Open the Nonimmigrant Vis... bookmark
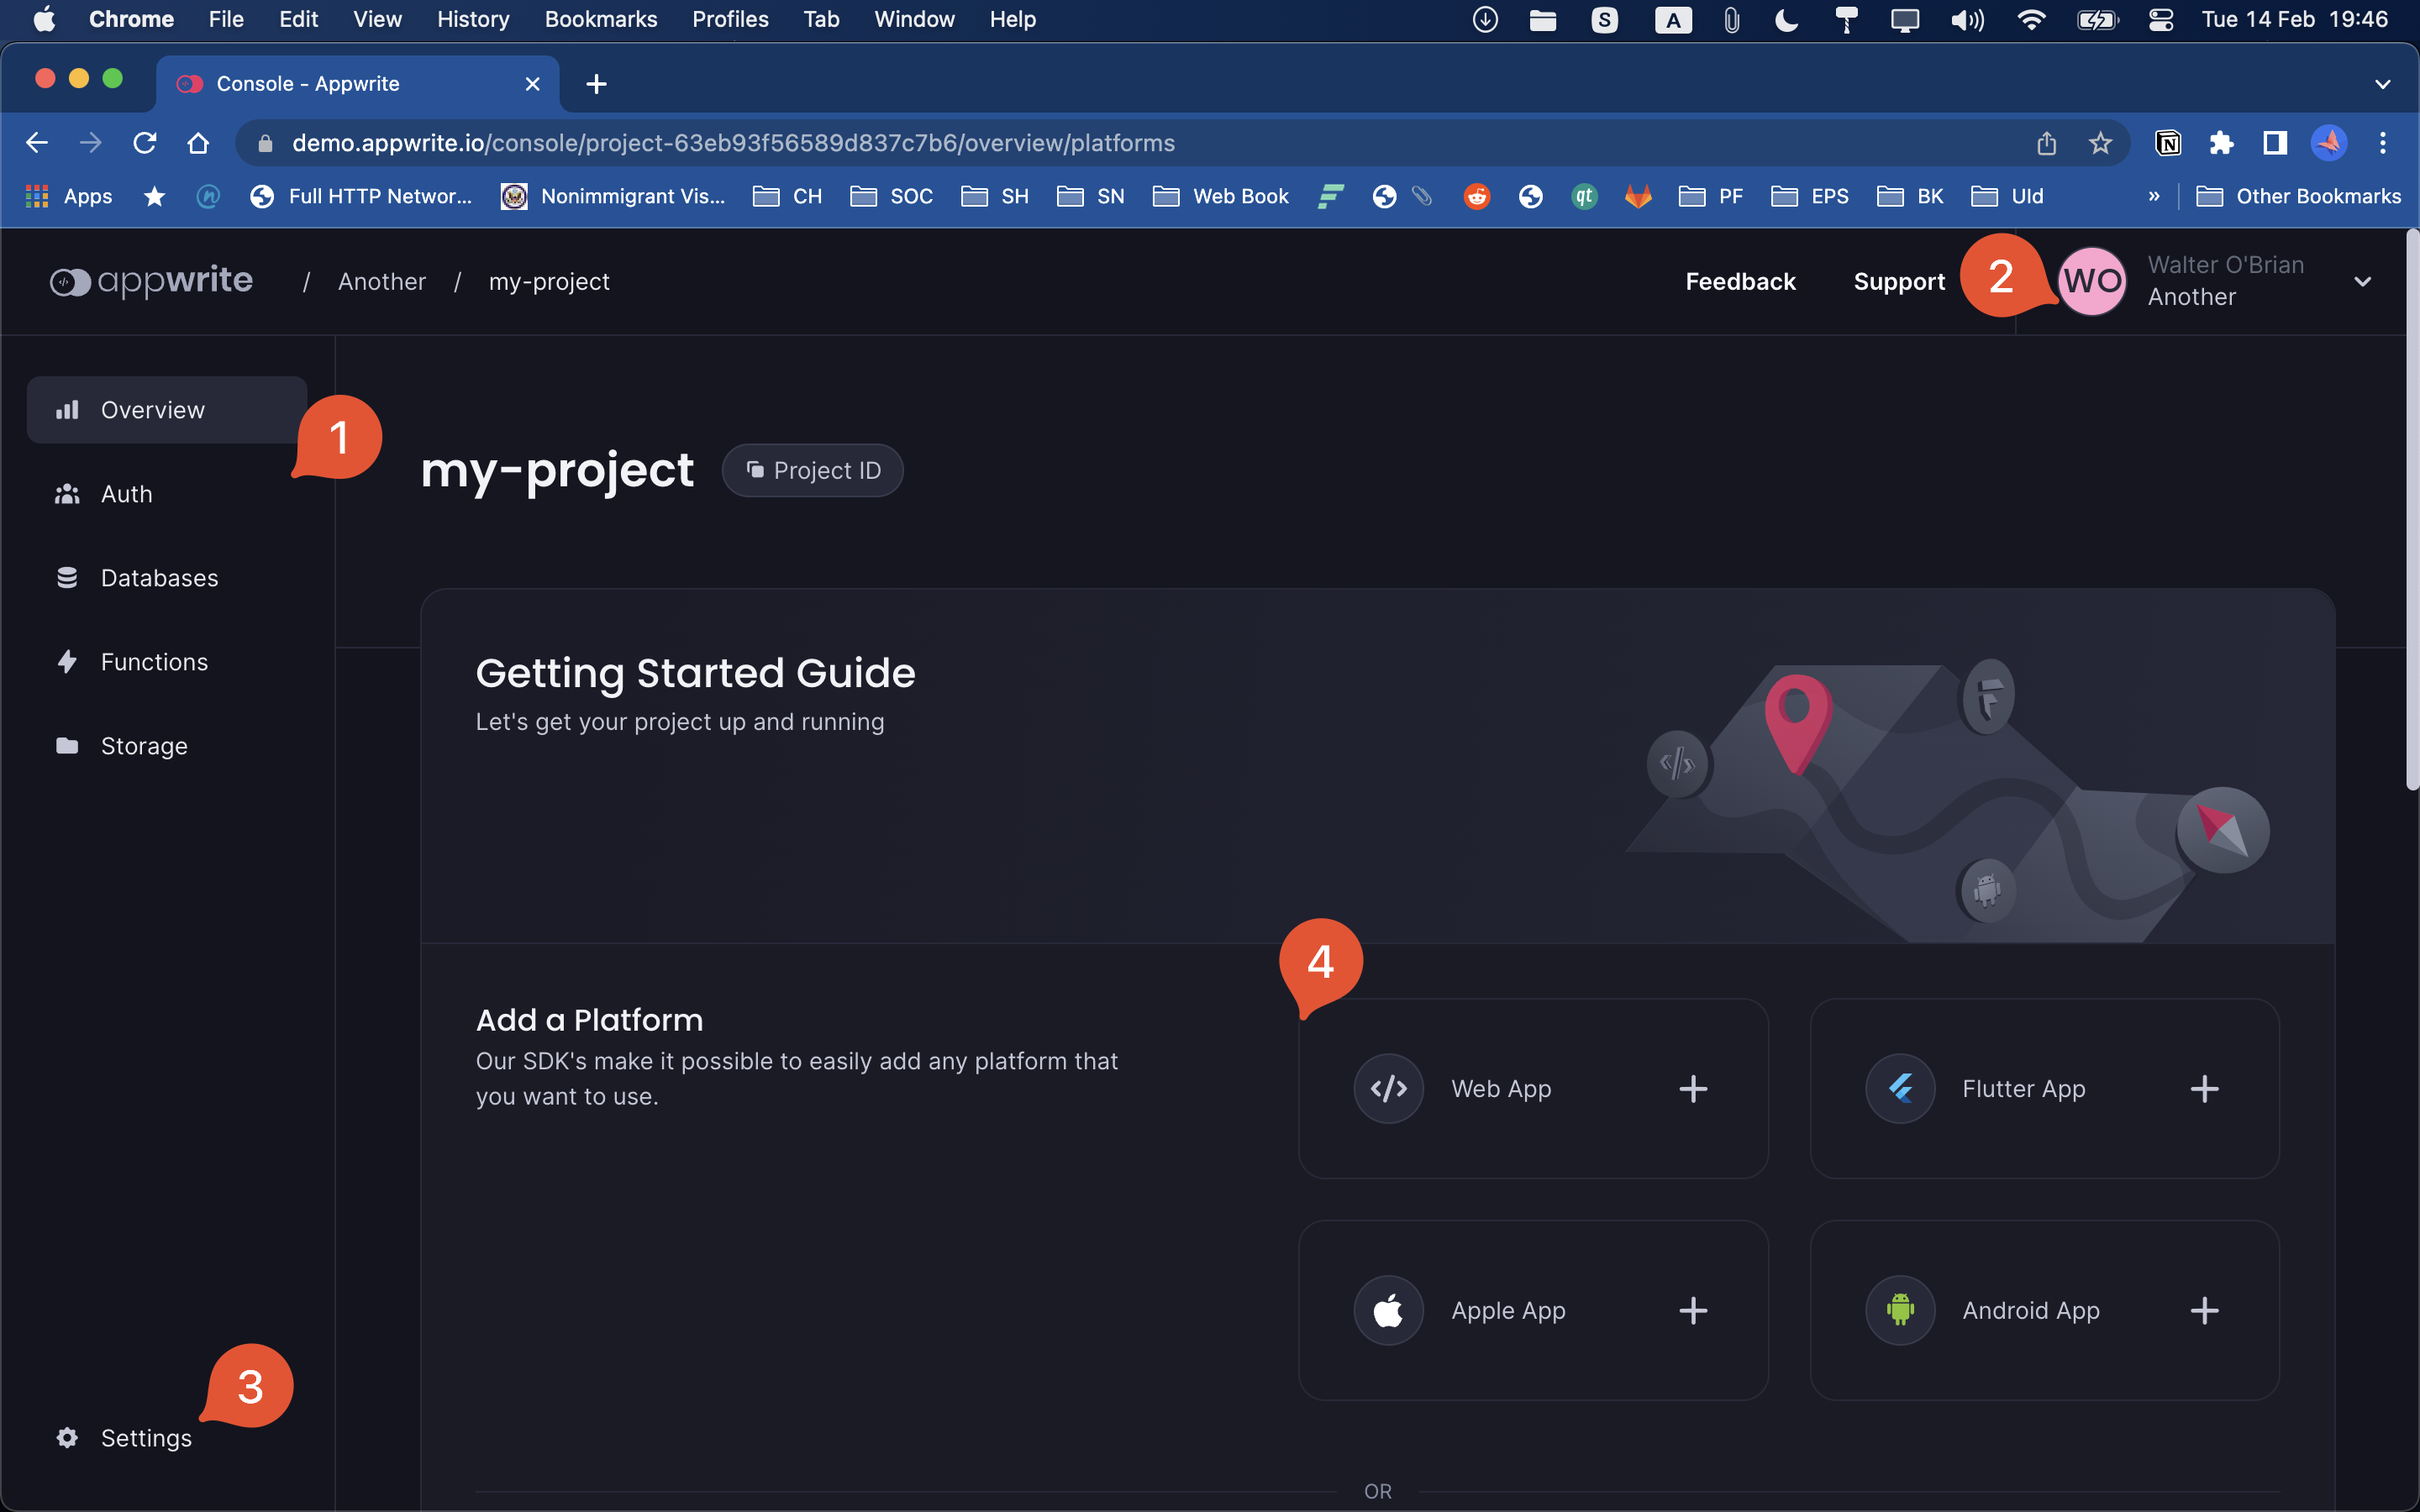 613,196
